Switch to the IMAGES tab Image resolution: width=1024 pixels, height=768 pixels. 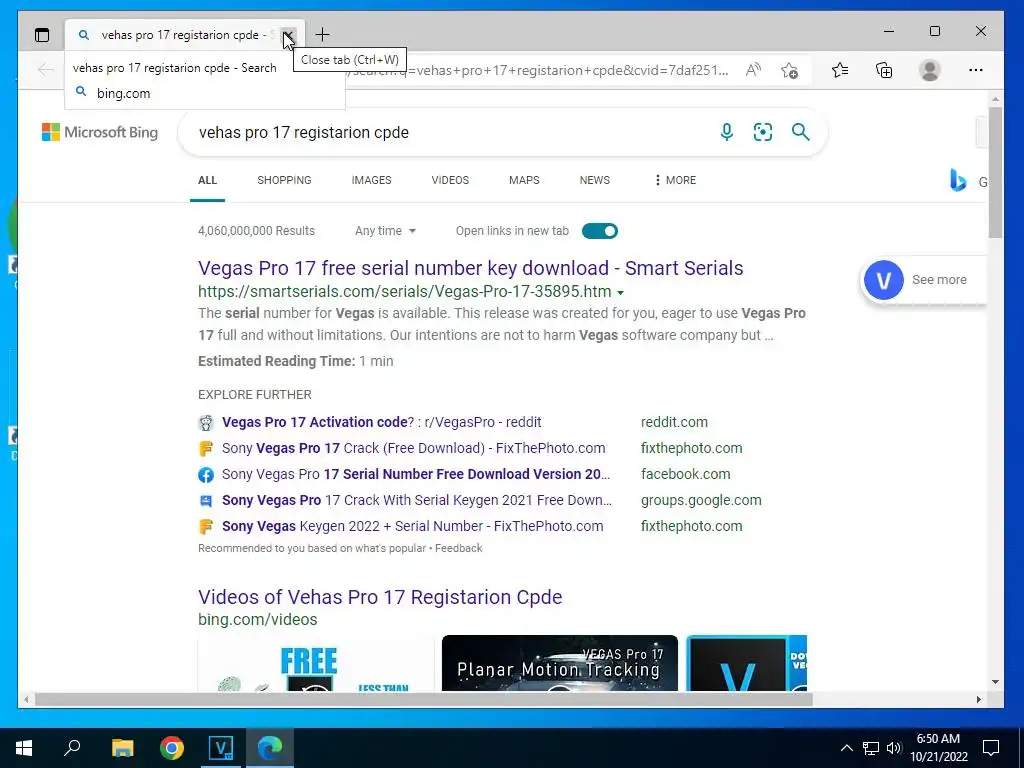(372, 180)
